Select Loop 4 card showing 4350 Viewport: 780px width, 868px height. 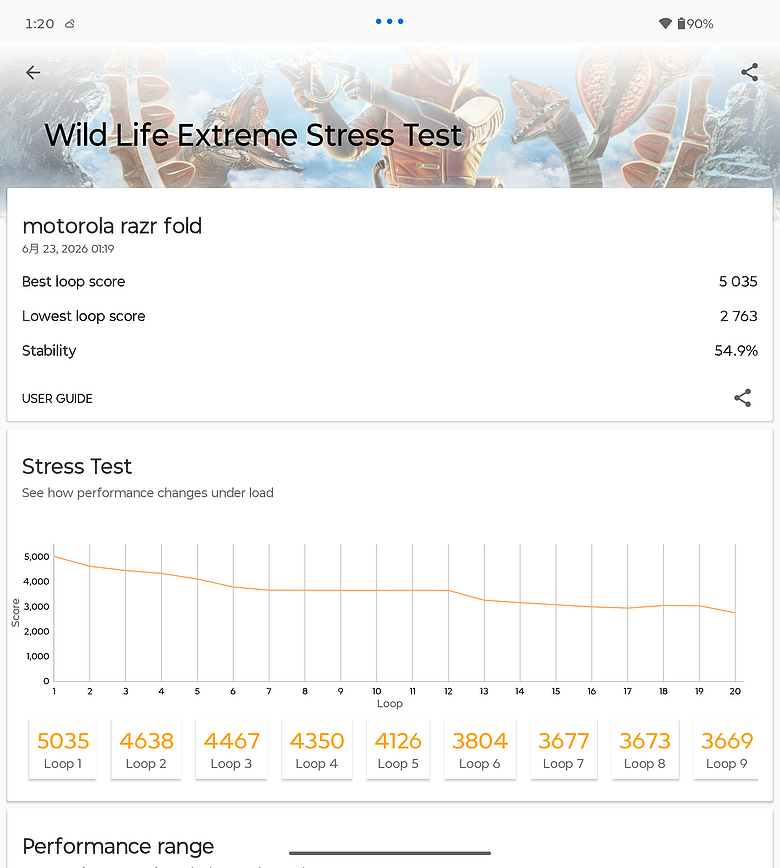317,749
